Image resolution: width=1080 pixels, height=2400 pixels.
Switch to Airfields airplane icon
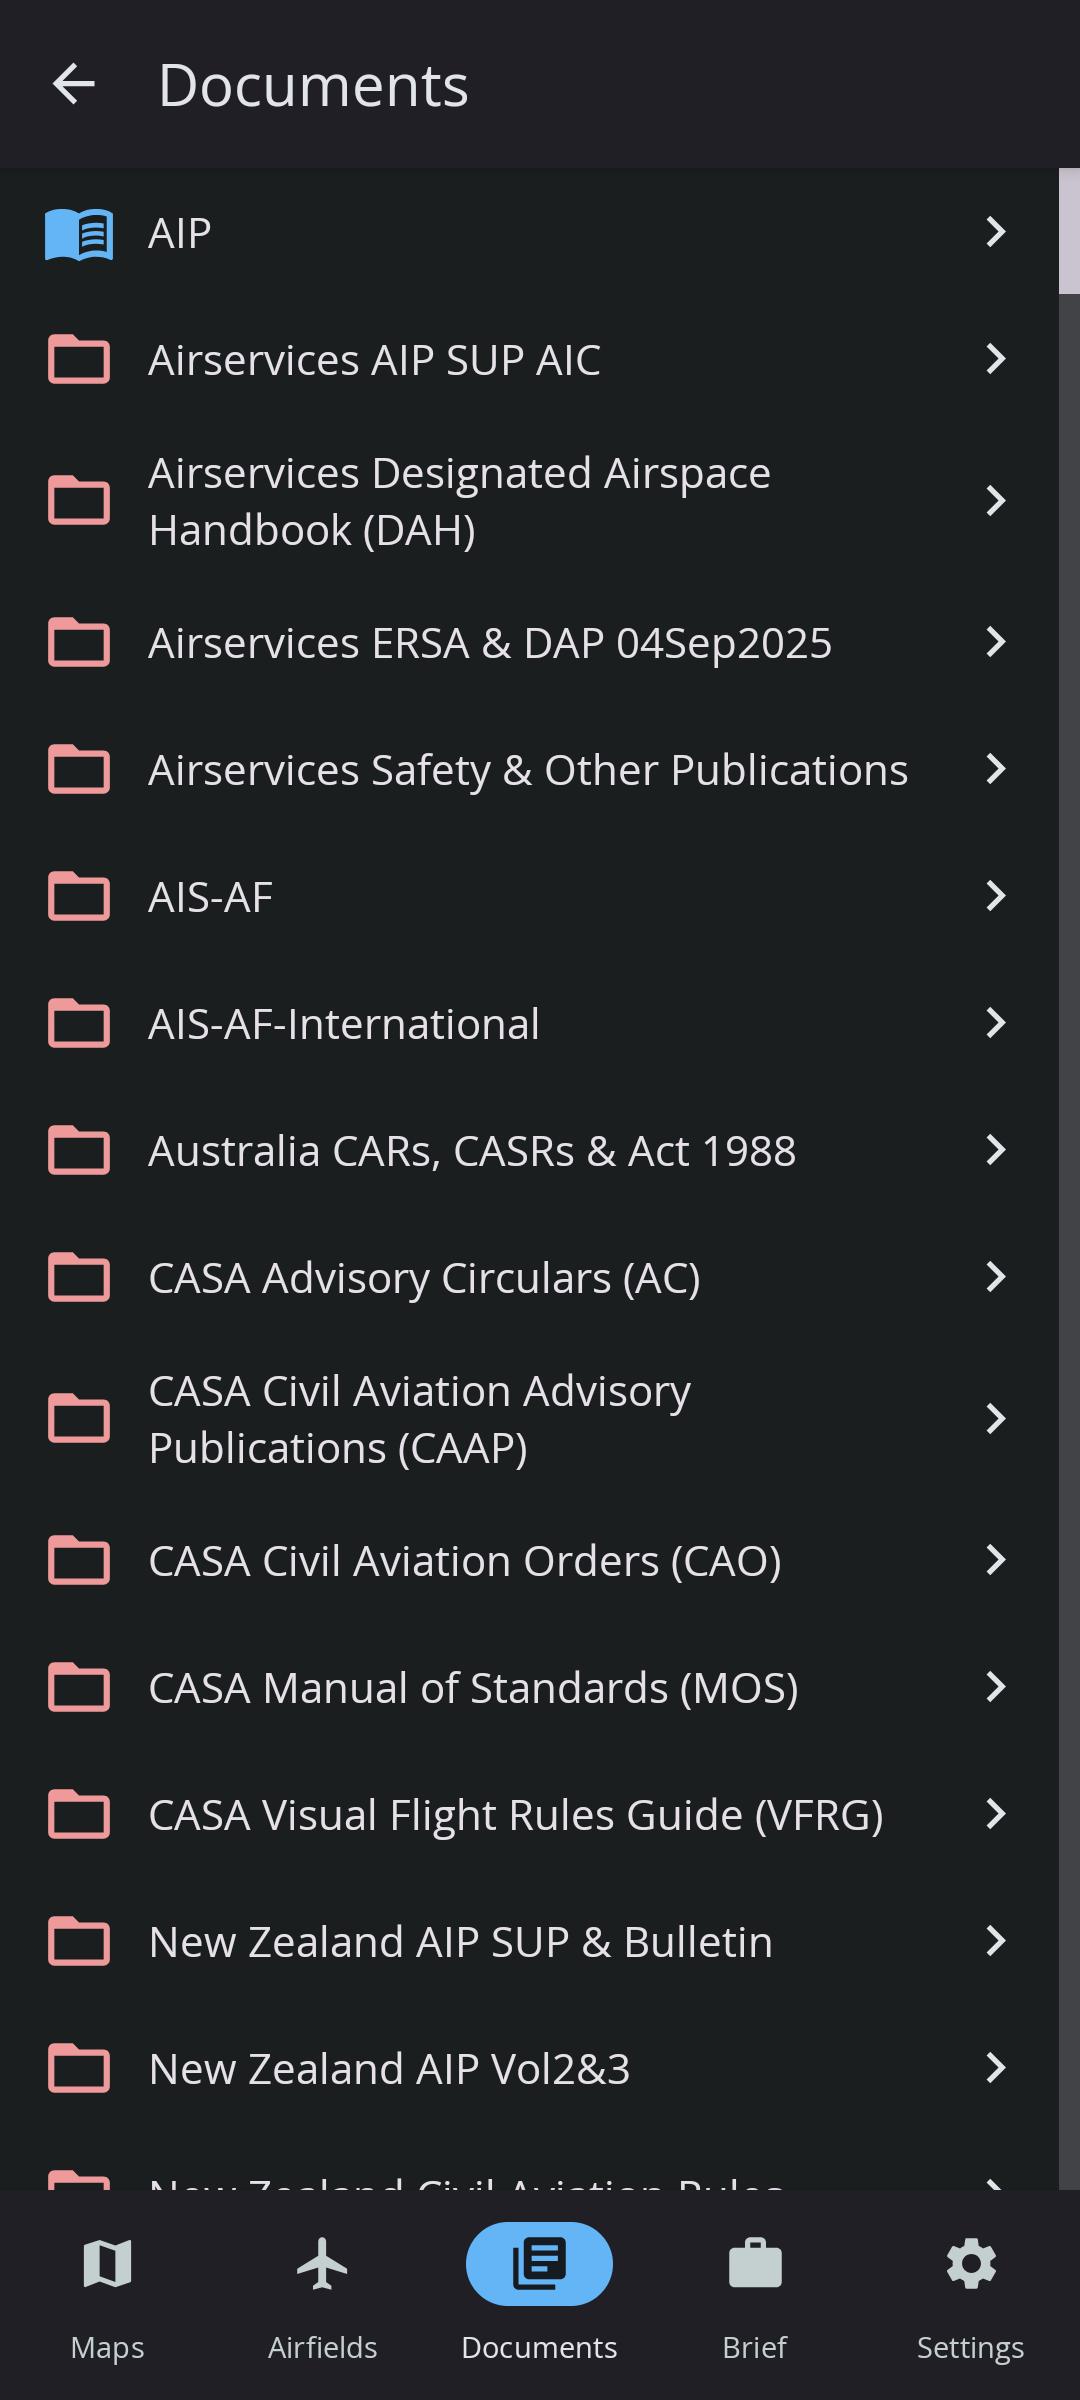pos(322,2264)
